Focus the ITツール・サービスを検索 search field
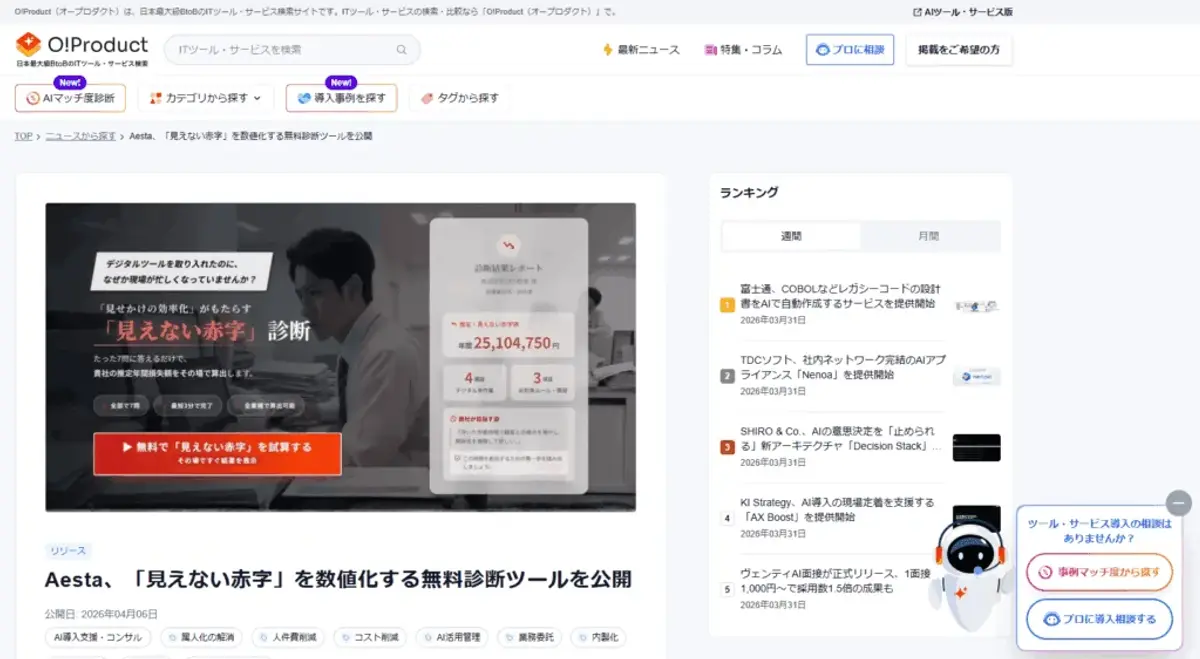The height and width of the screenshot is (659, 1200). (x=292, y=50)
